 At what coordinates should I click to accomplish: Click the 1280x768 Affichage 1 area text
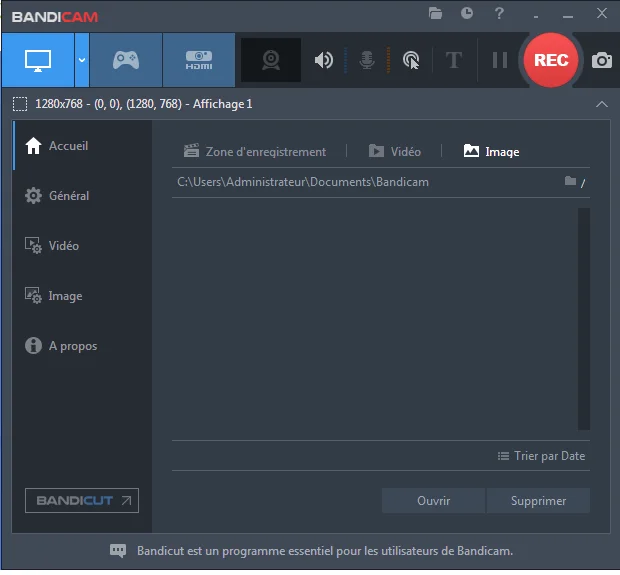coord(144,104)
